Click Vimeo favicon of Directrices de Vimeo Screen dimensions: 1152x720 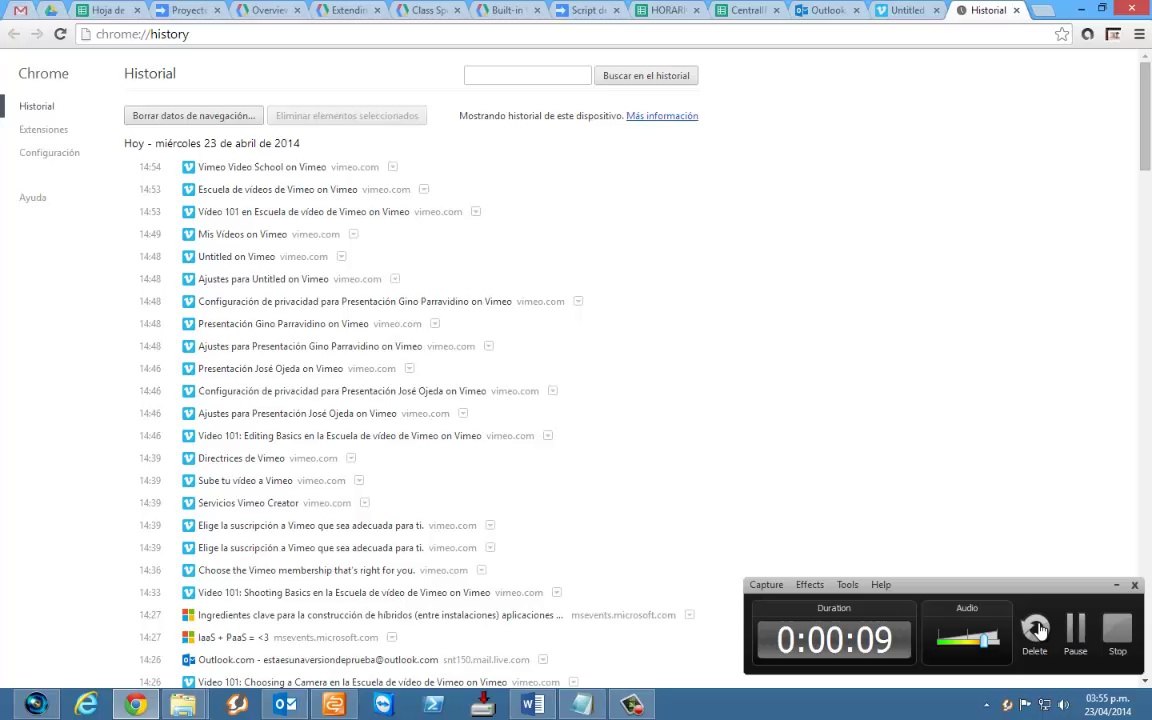pos(188,458)
